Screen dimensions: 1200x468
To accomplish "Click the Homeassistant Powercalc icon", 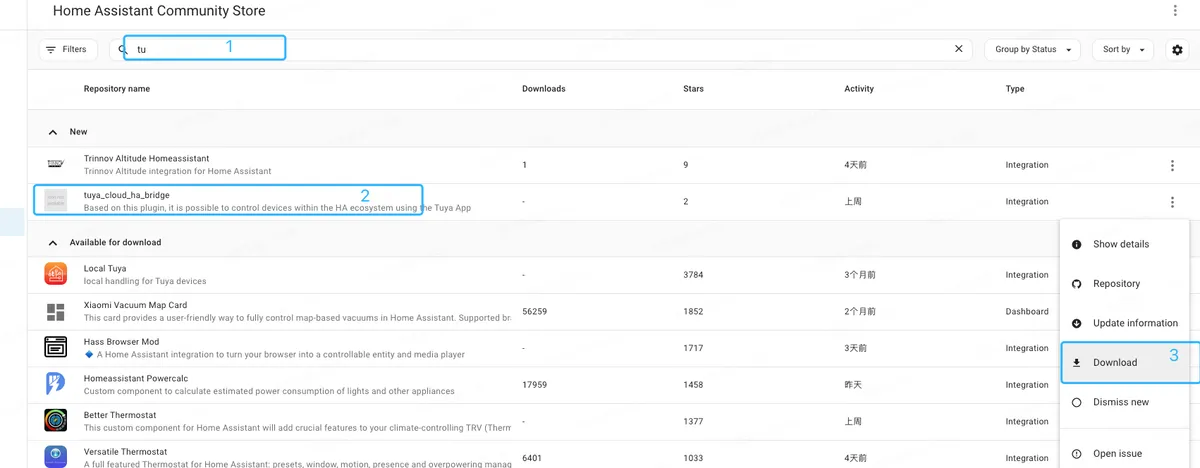I will pyautogui.click(x=56, y=384).
